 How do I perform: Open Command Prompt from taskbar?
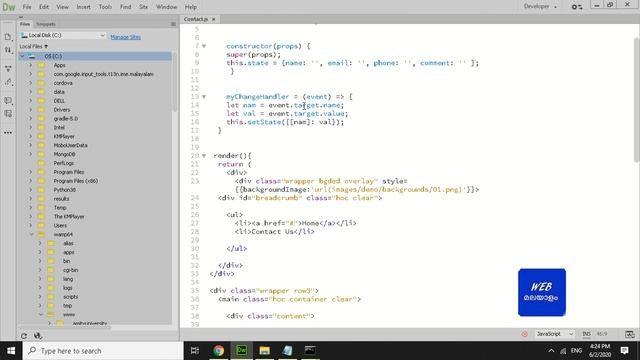coord(310,351)
